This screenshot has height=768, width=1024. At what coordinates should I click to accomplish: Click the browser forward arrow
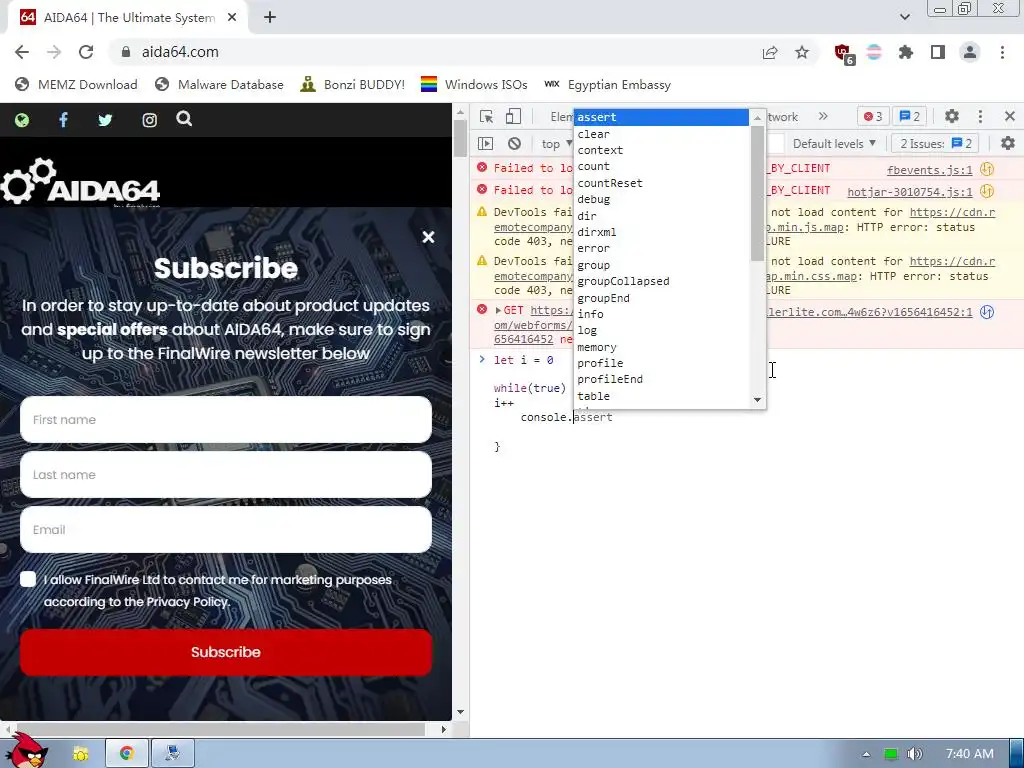(54, 52)
